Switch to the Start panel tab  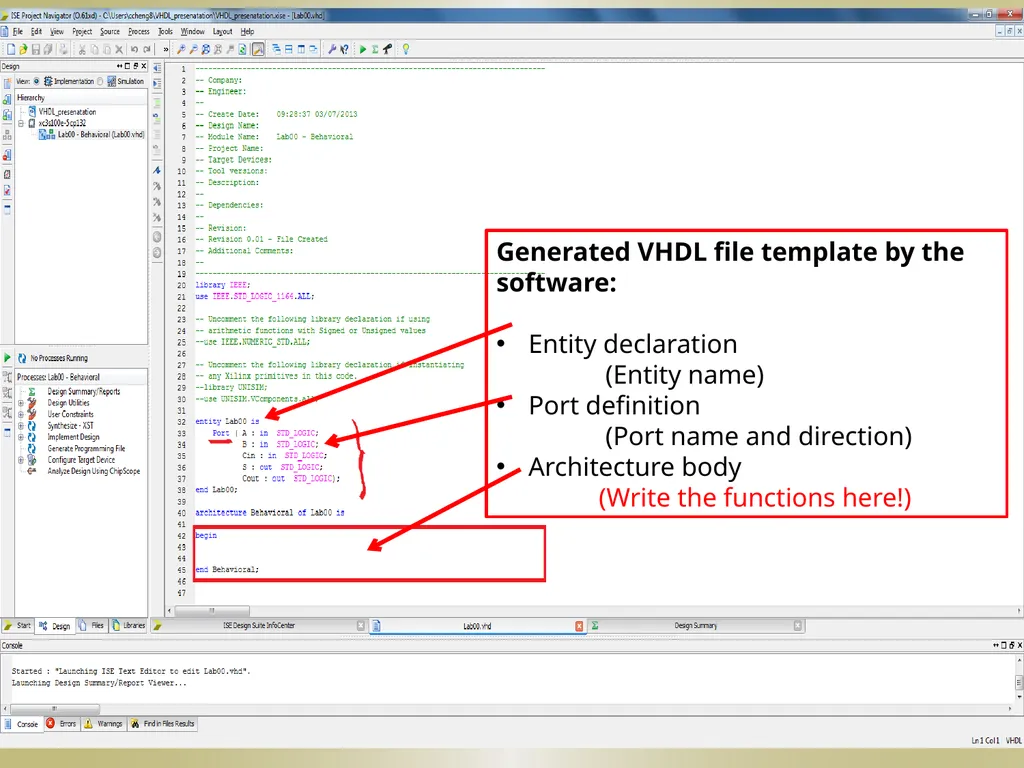18,626
